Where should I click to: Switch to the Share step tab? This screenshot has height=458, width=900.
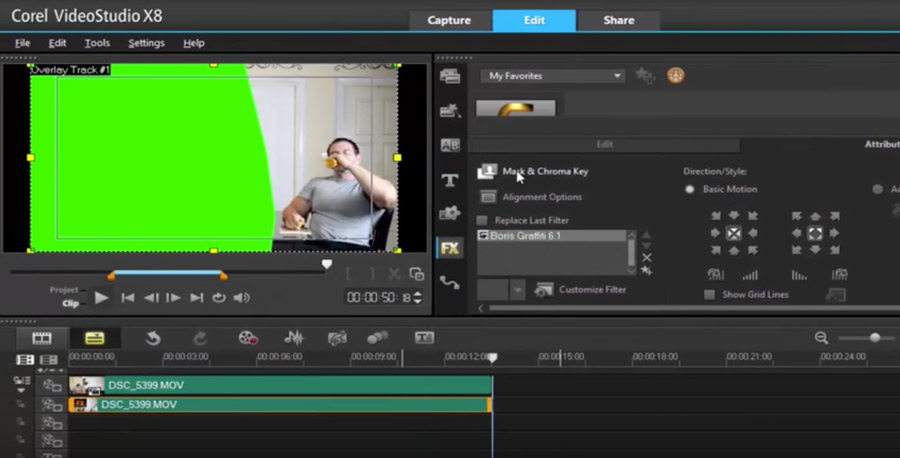pyautogui.click(x=619, y=20)
